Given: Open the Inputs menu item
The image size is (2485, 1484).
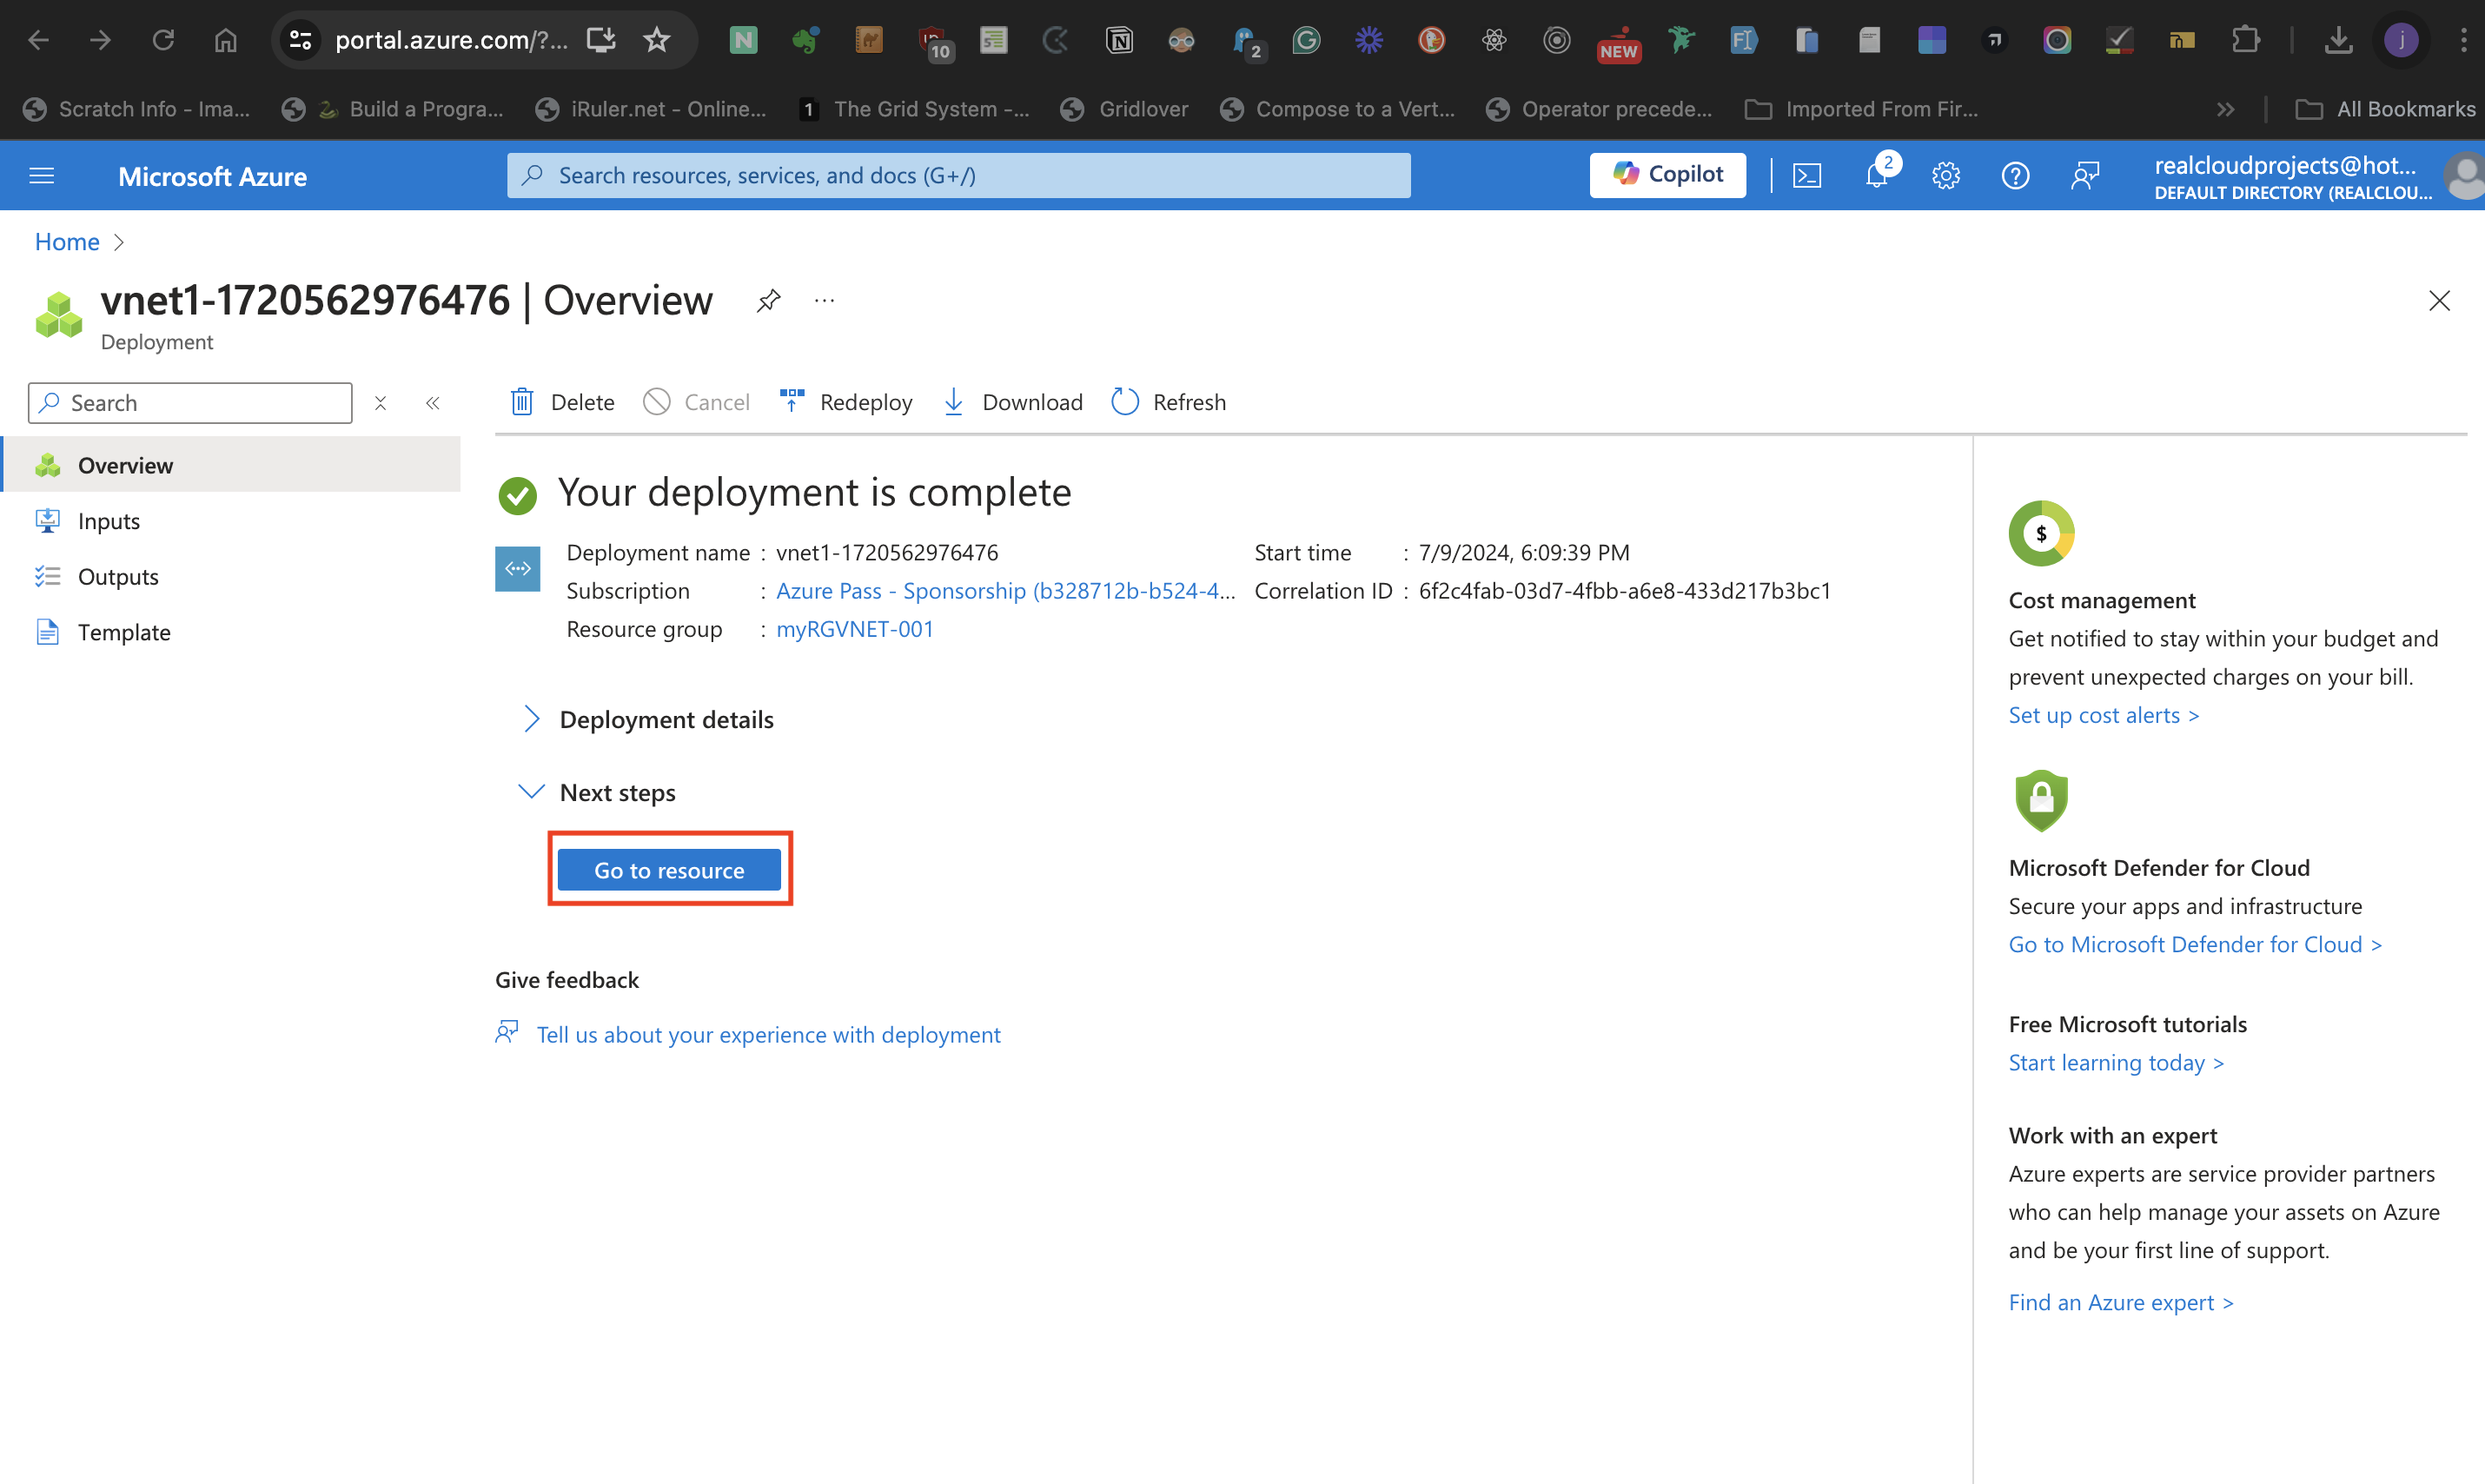Looking at the screenshot, I should (109, 521).
